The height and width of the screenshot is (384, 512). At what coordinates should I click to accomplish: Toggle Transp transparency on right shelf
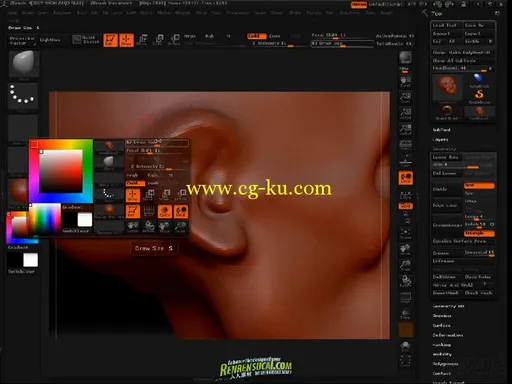[405, 313]
